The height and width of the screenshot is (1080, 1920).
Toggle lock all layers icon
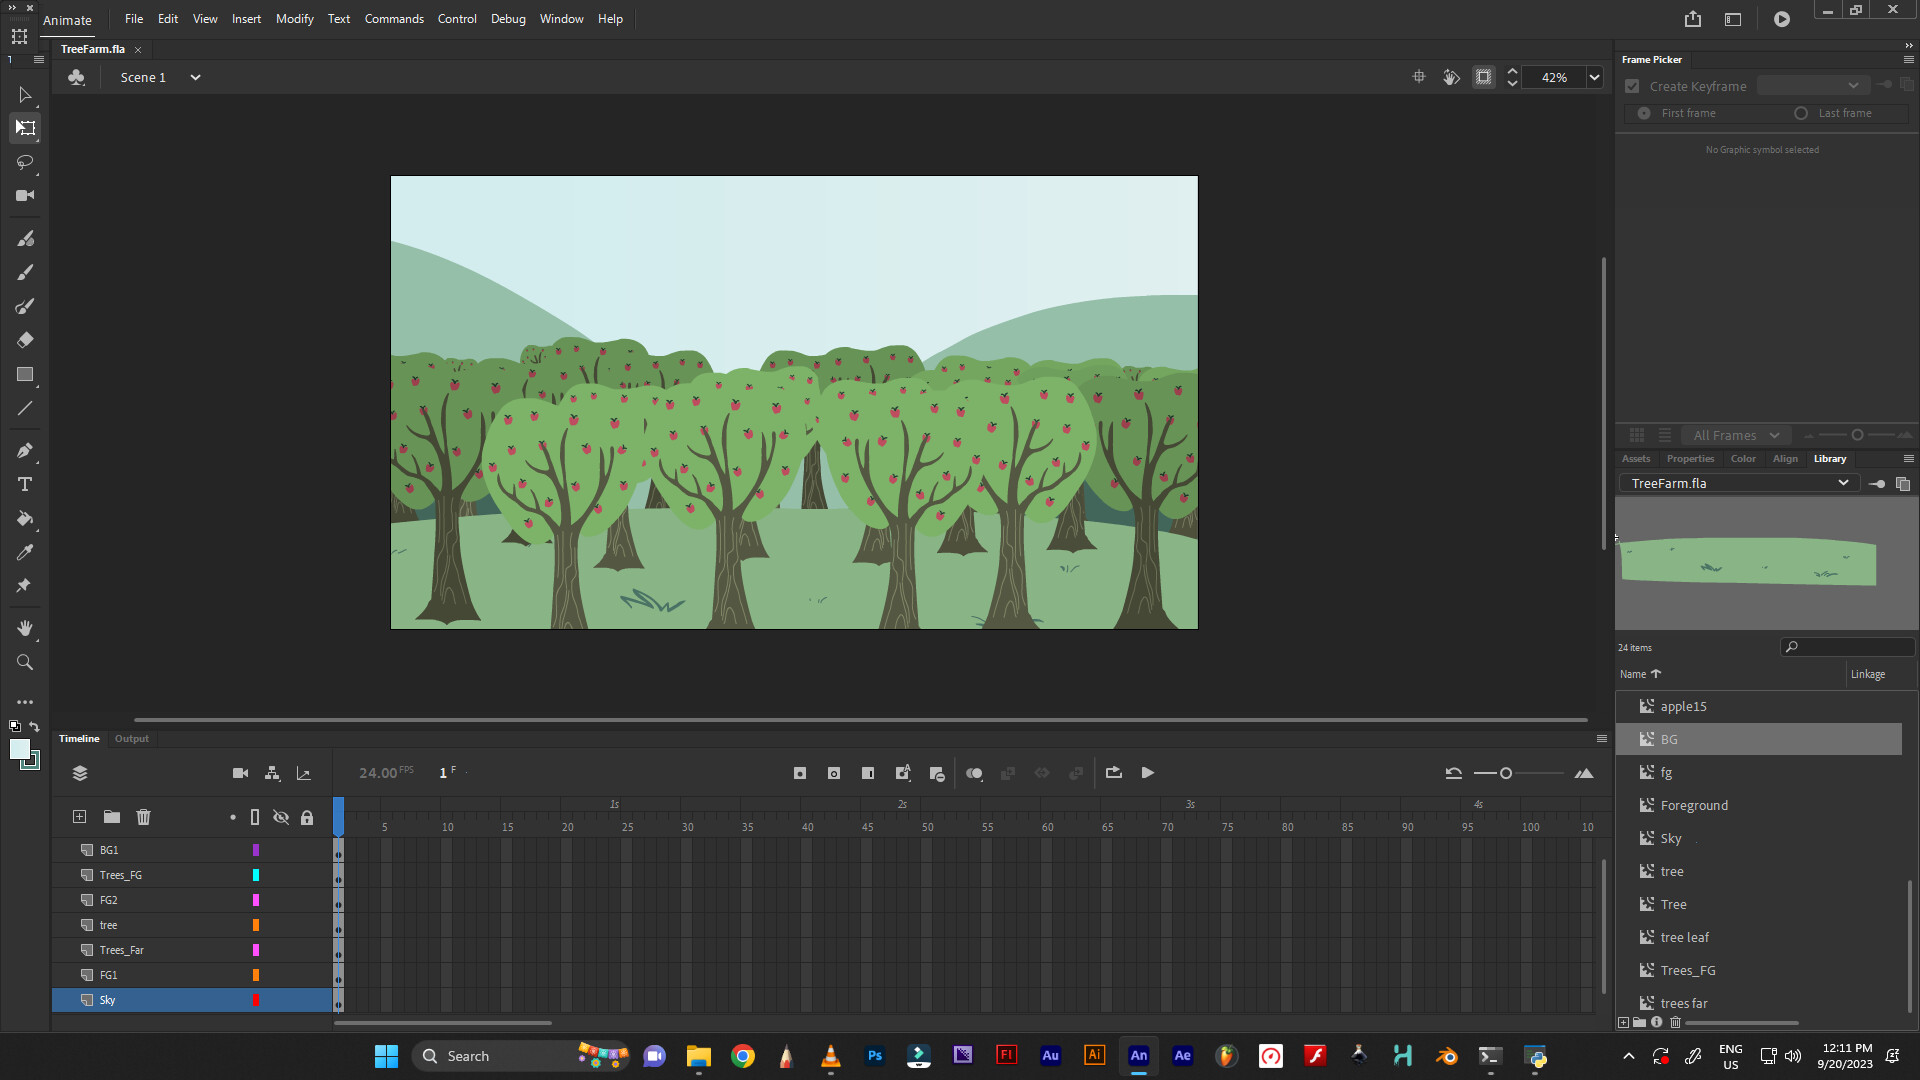click(x=307, y=817)
